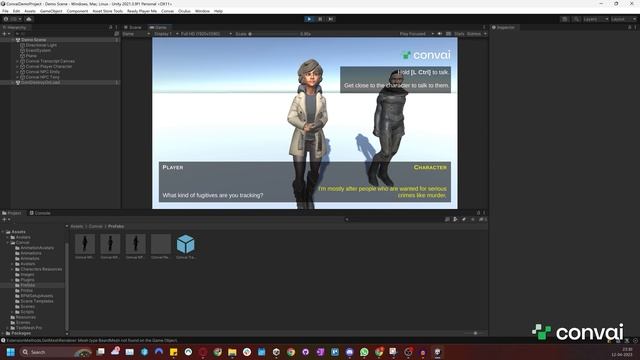This screenshot has height=360, width=640.
Task: Open the Layers dropdown
Action: tap(596, 19)
